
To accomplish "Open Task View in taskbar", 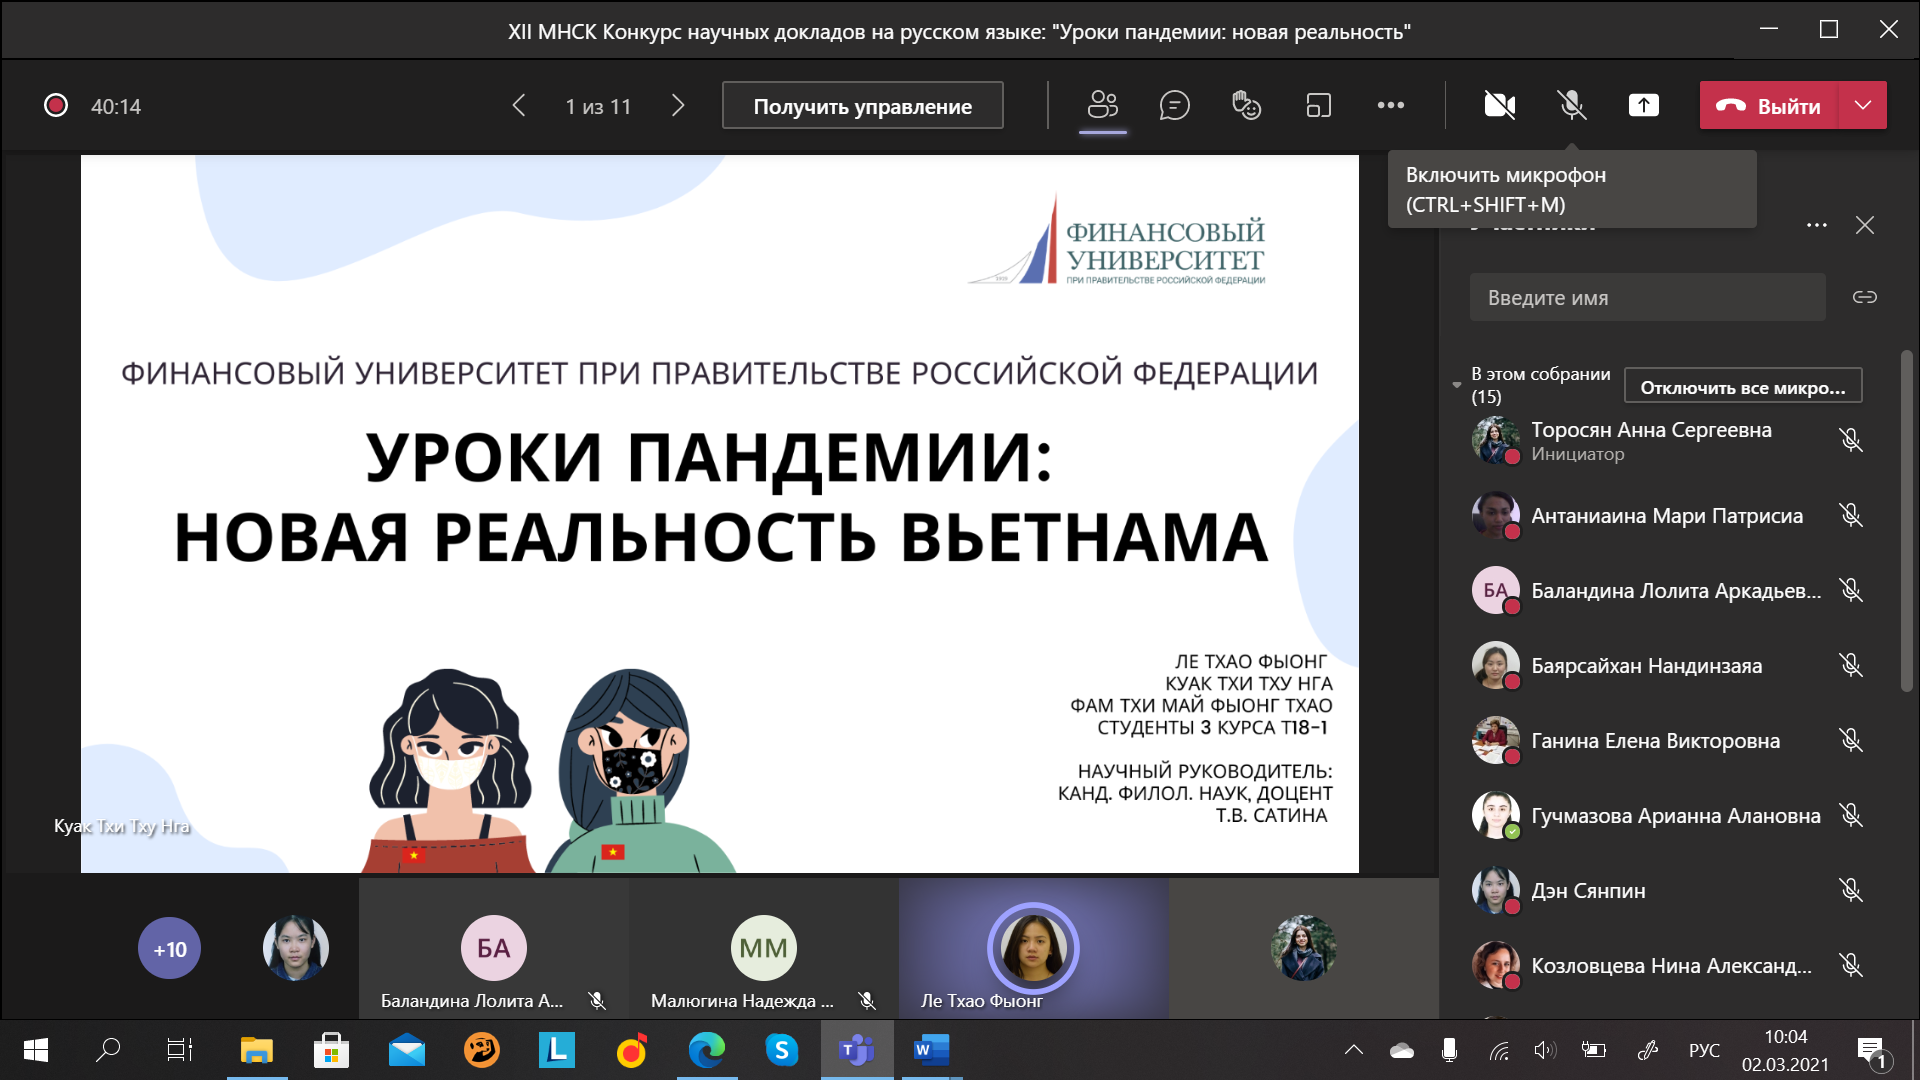I will [x=180, y=1050].
